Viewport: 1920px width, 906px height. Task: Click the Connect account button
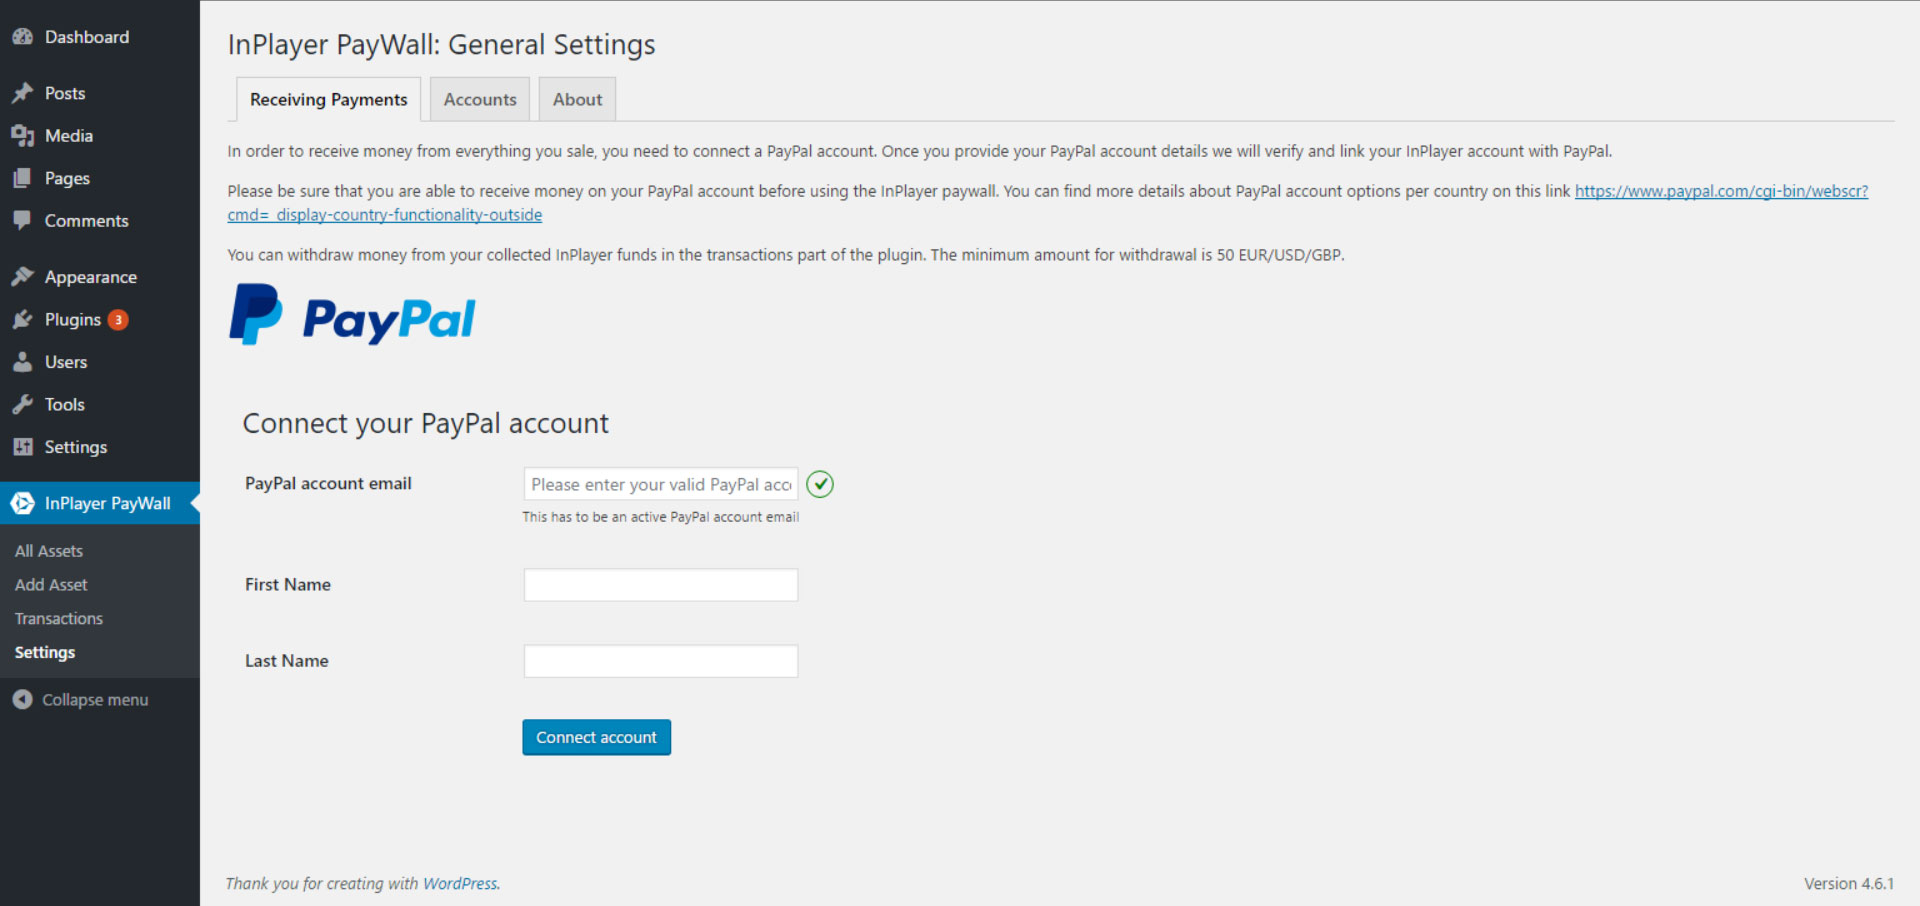pos(596,737)
